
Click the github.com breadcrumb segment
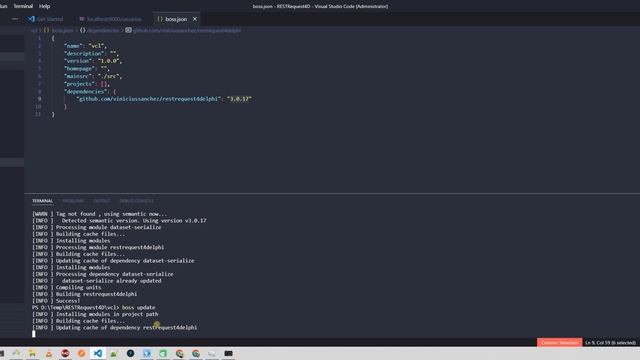point(187,30)
